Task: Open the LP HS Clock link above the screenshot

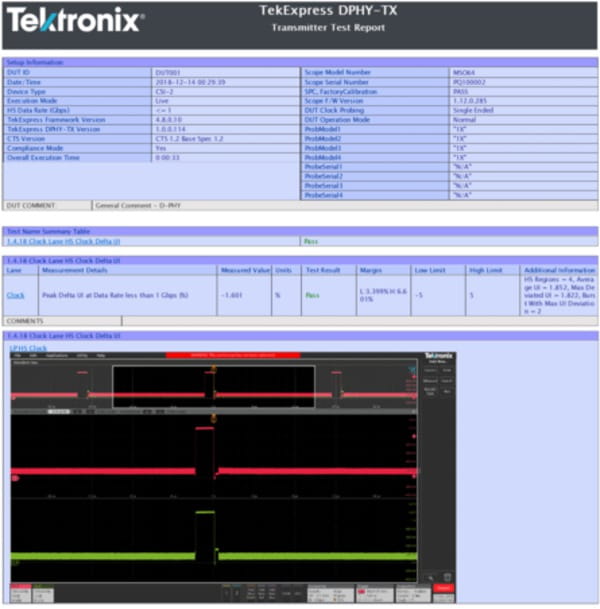Action: 27,347
